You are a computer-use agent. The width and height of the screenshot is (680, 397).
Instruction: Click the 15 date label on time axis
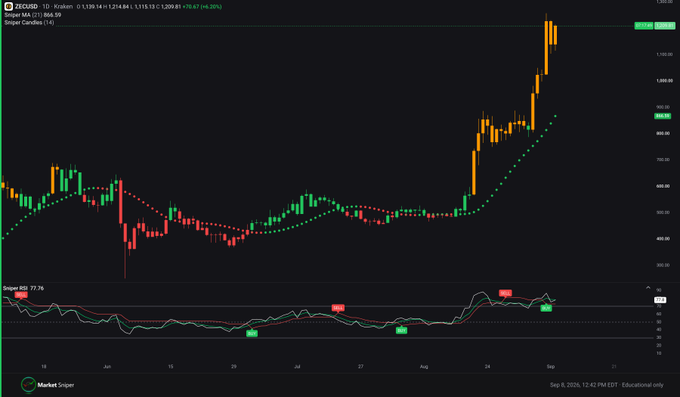(170, 367)
